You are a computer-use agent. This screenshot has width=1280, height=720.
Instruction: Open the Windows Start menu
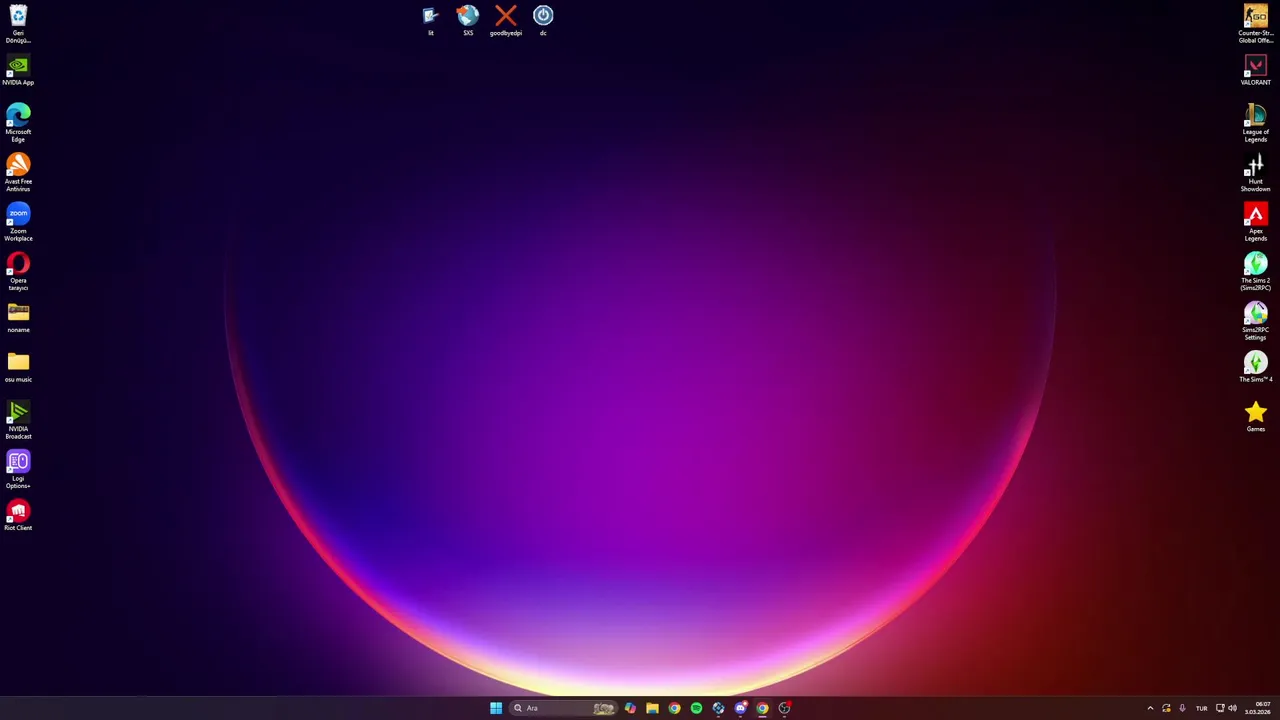[496, 708]
